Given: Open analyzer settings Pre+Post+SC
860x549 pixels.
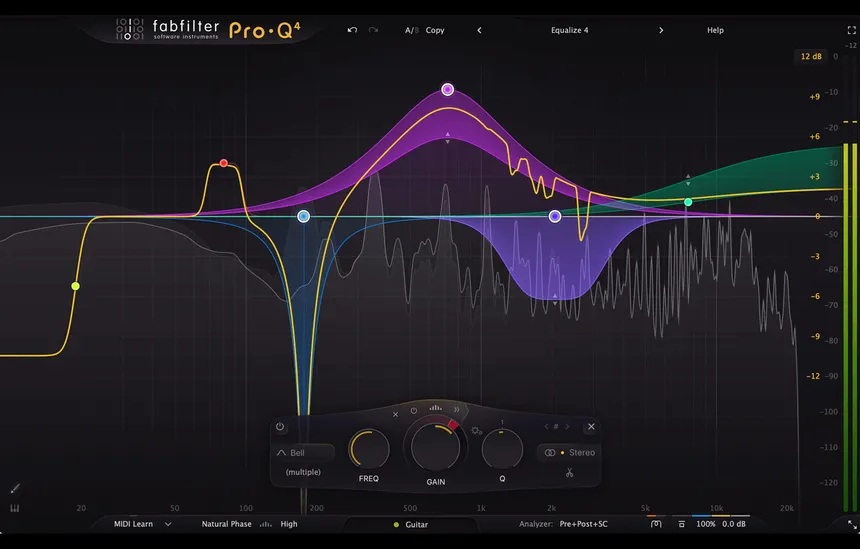Looking at the screenshot, I should click(584, 524).
